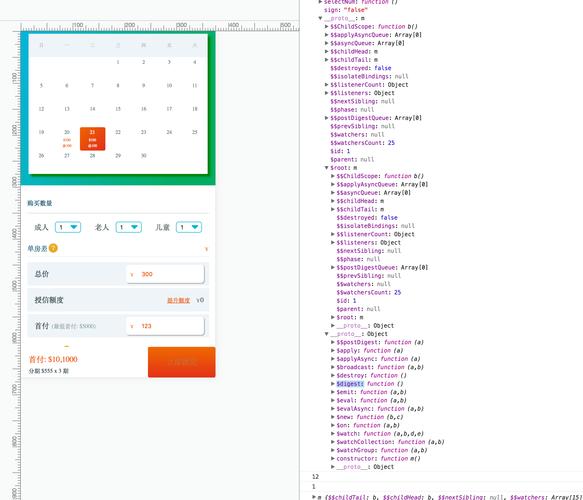Click the help icon beside 单房差

point(53,248)
